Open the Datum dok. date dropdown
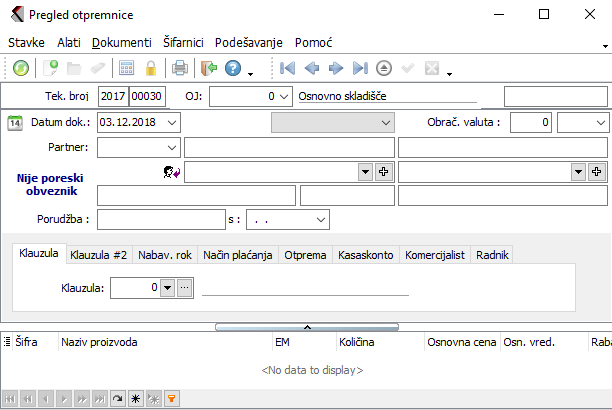The width and height of the screenshot is (612, 410). [x=173, y=122]
